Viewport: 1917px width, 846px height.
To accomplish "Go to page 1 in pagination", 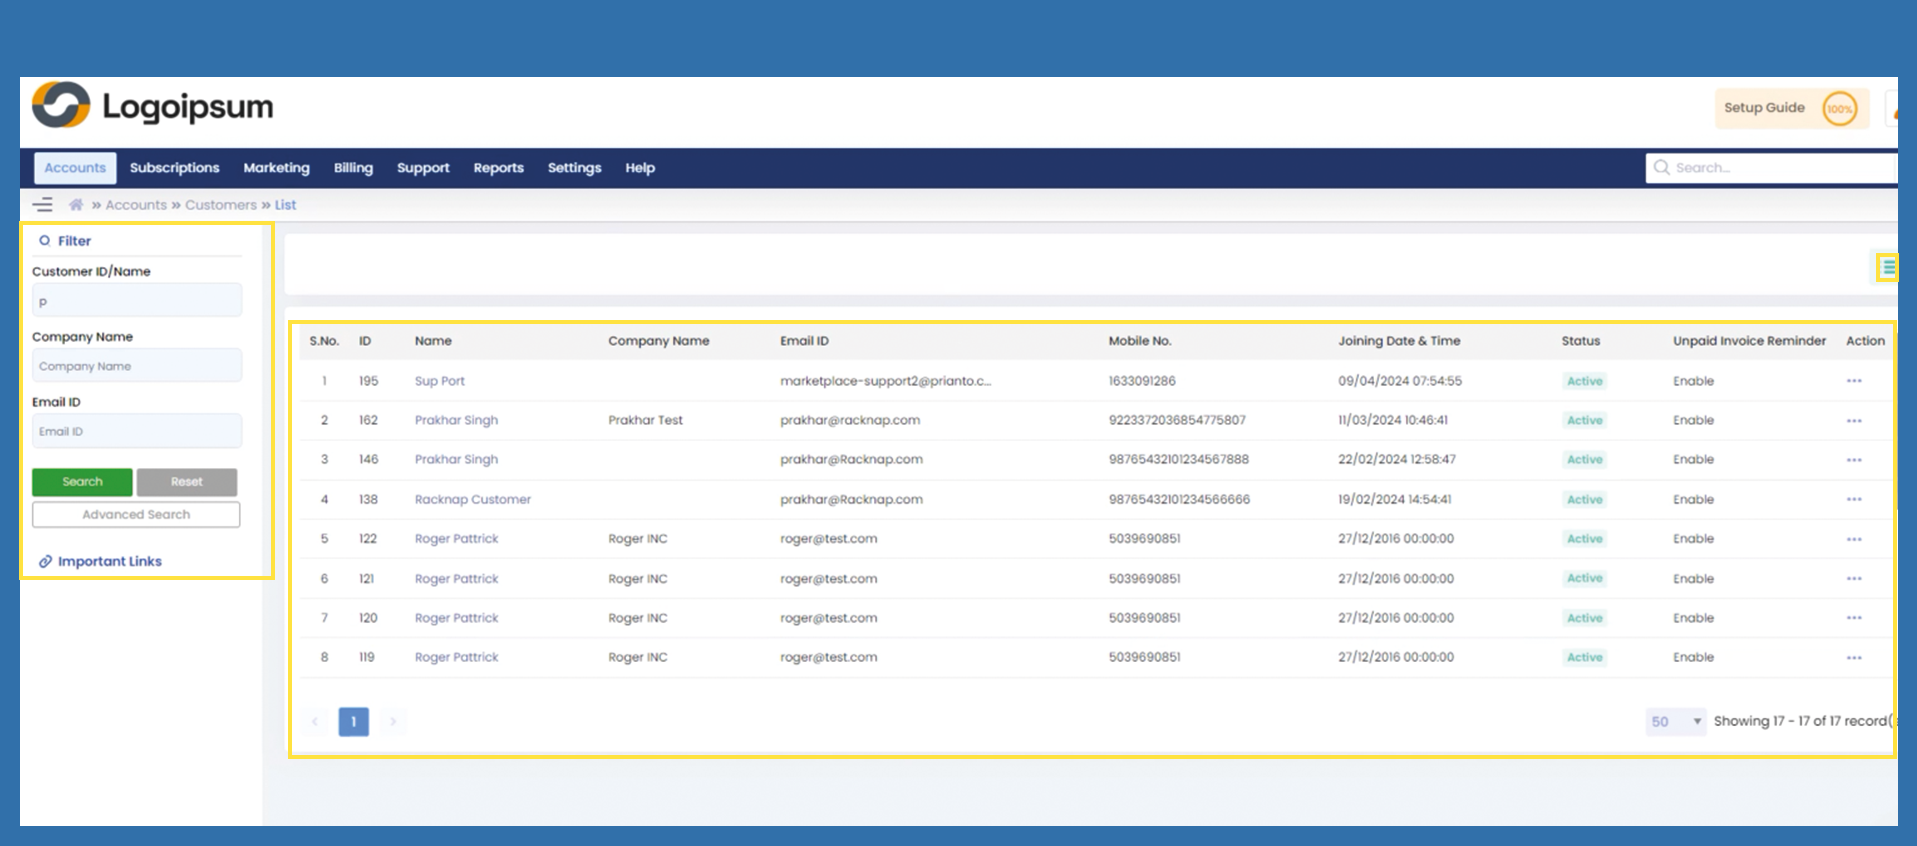I will [x=353, y=721].
